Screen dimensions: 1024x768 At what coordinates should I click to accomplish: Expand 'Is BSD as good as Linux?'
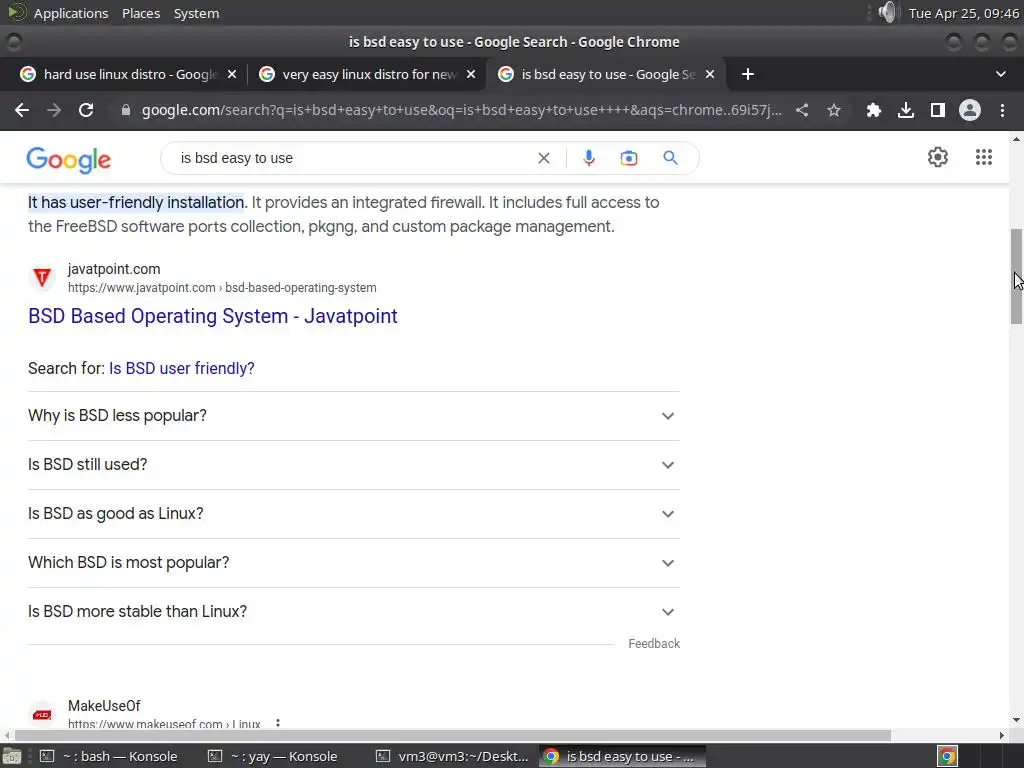click(354, 514)
